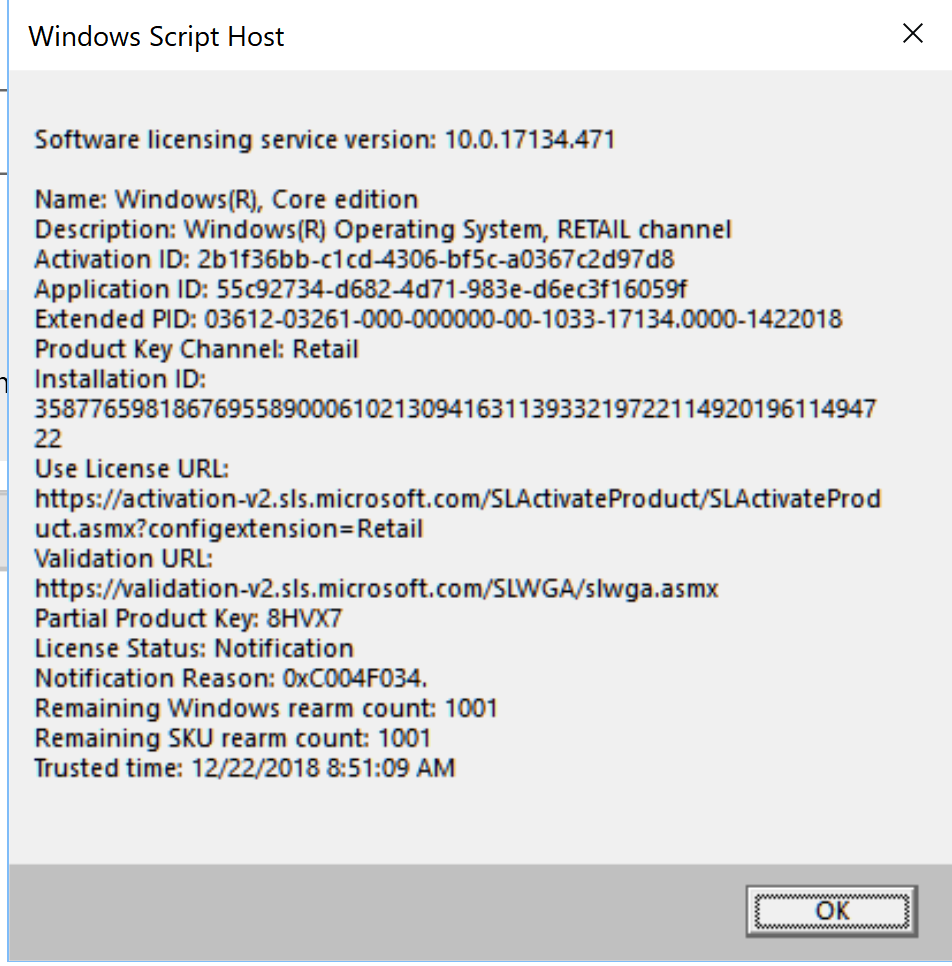
Task: Click the Product Key Channel: Retail line
Action: pos(196,349)
